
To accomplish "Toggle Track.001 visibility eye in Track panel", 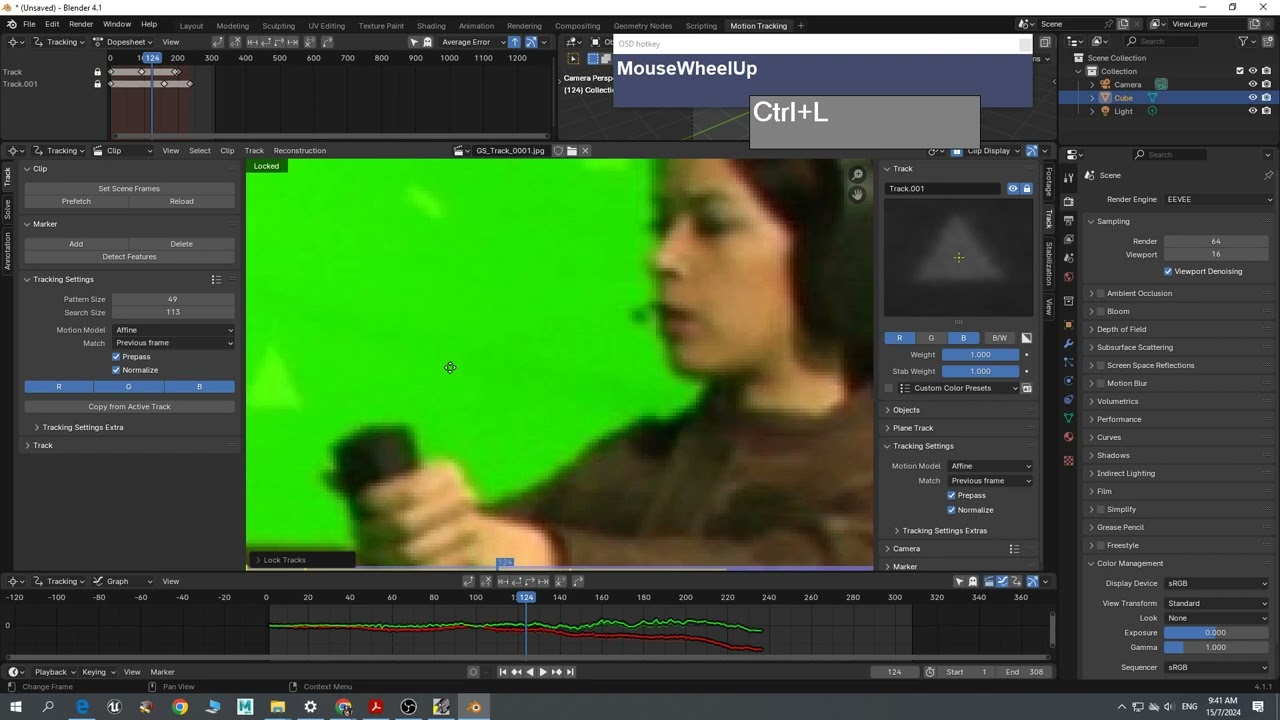I will pyautogui.click(x=1013, y=188).
